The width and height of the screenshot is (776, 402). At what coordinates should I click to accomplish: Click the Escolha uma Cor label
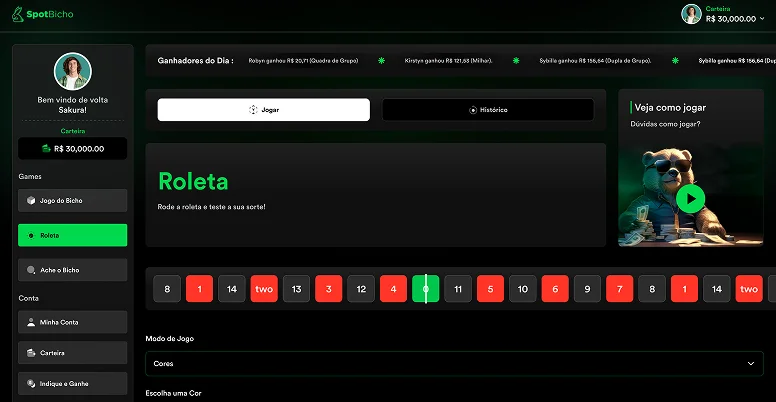pos(173,394)
